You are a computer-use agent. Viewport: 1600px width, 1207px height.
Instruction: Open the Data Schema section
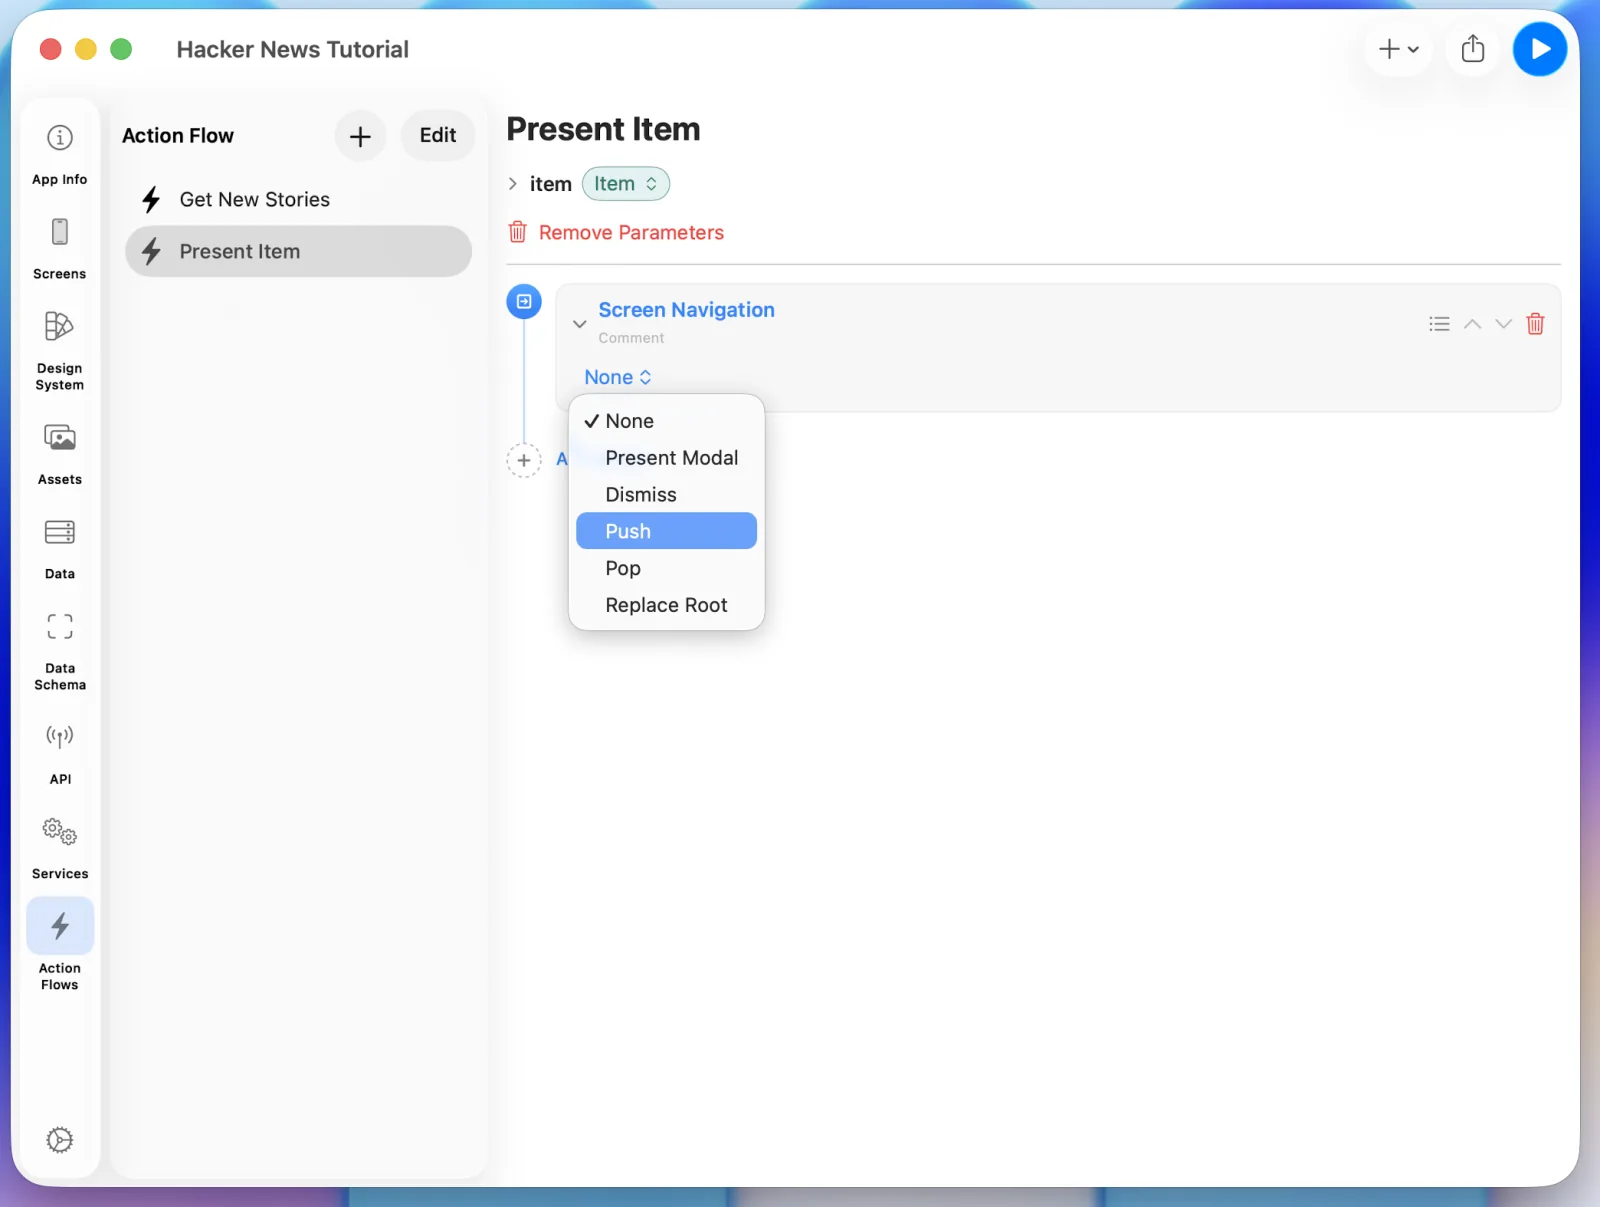[60, 651]
